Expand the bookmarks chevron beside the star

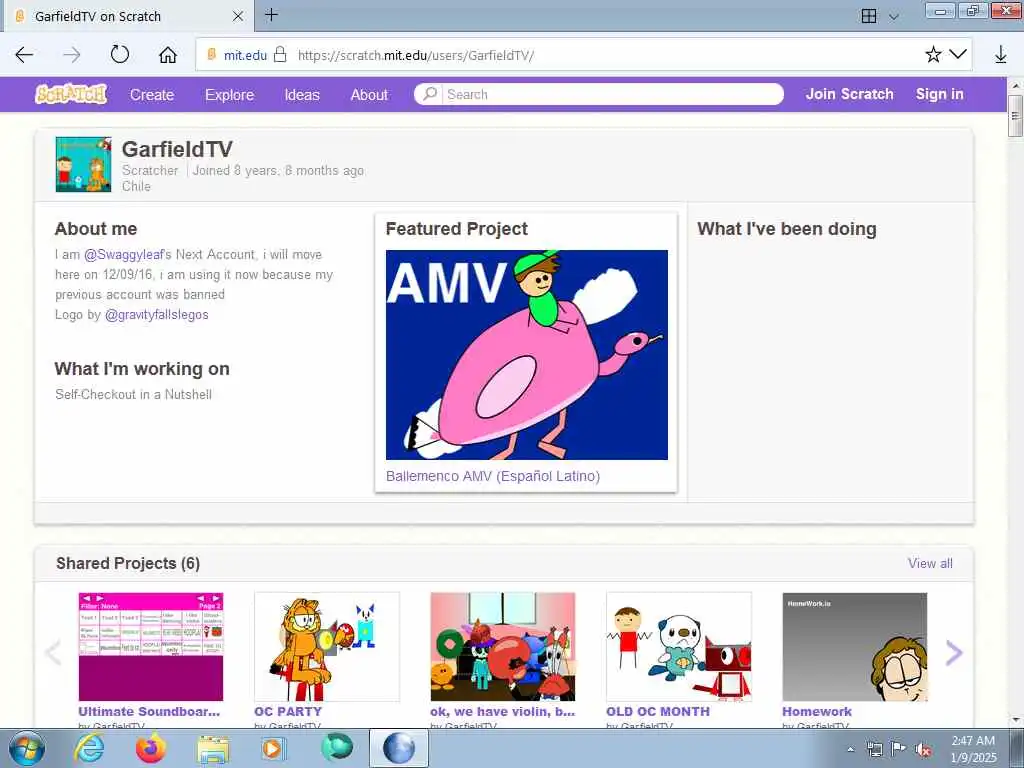pyautogui.click(x=958, y=54)
